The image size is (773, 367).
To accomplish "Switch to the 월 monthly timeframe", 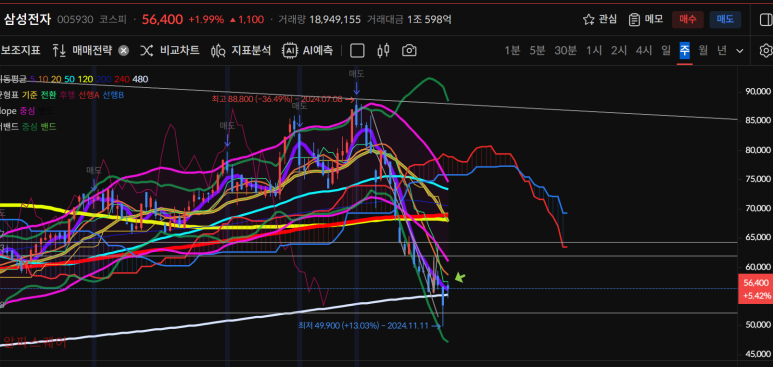I will [x=703, y=50].
